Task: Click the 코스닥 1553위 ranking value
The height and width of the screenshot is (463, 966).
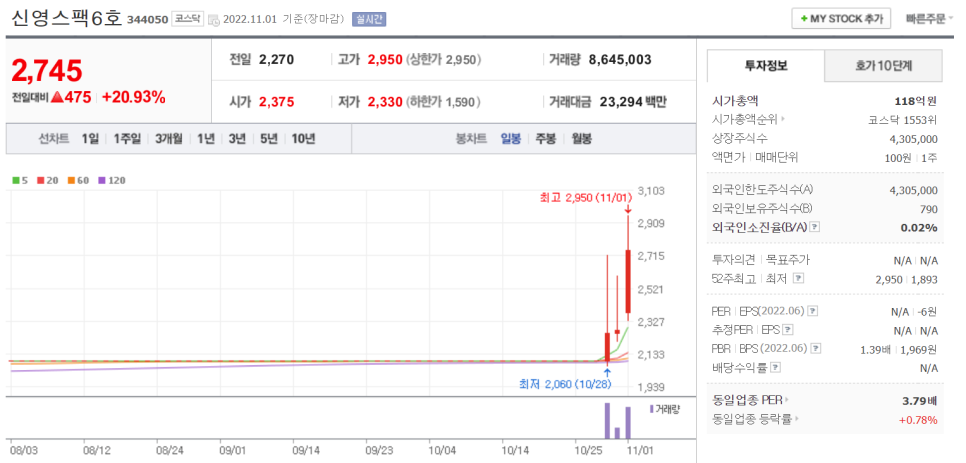Action: click(903, 119)
